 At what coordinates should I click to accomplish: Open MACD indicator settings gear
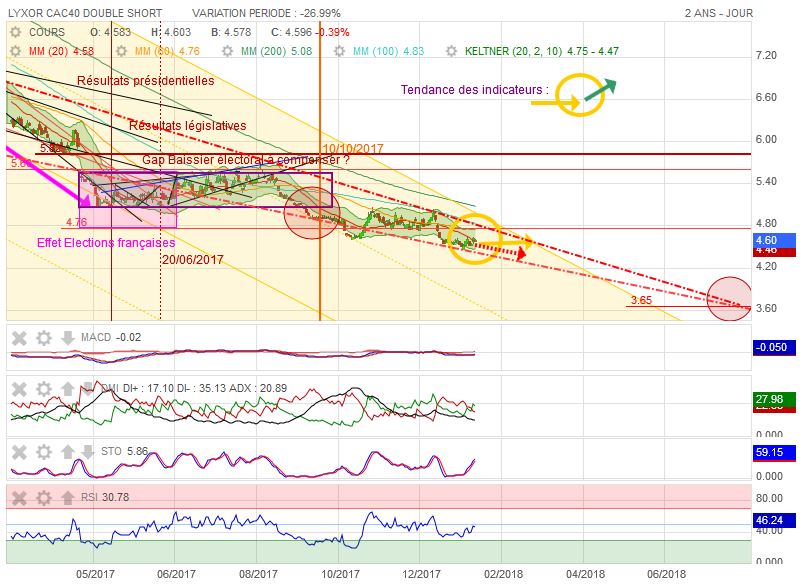point(44,338)
